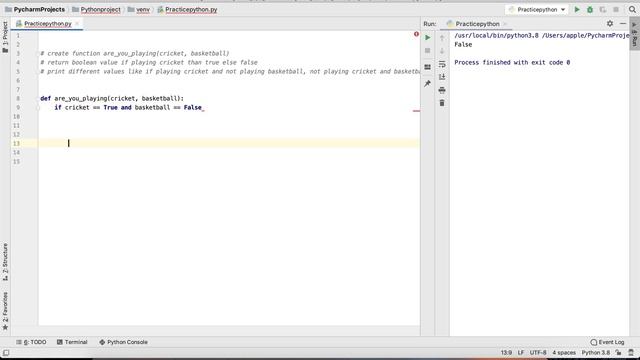Click Pythonproject breadcrumb
Image resolution: width=640 pixels, height=360 pixels.
96,9
